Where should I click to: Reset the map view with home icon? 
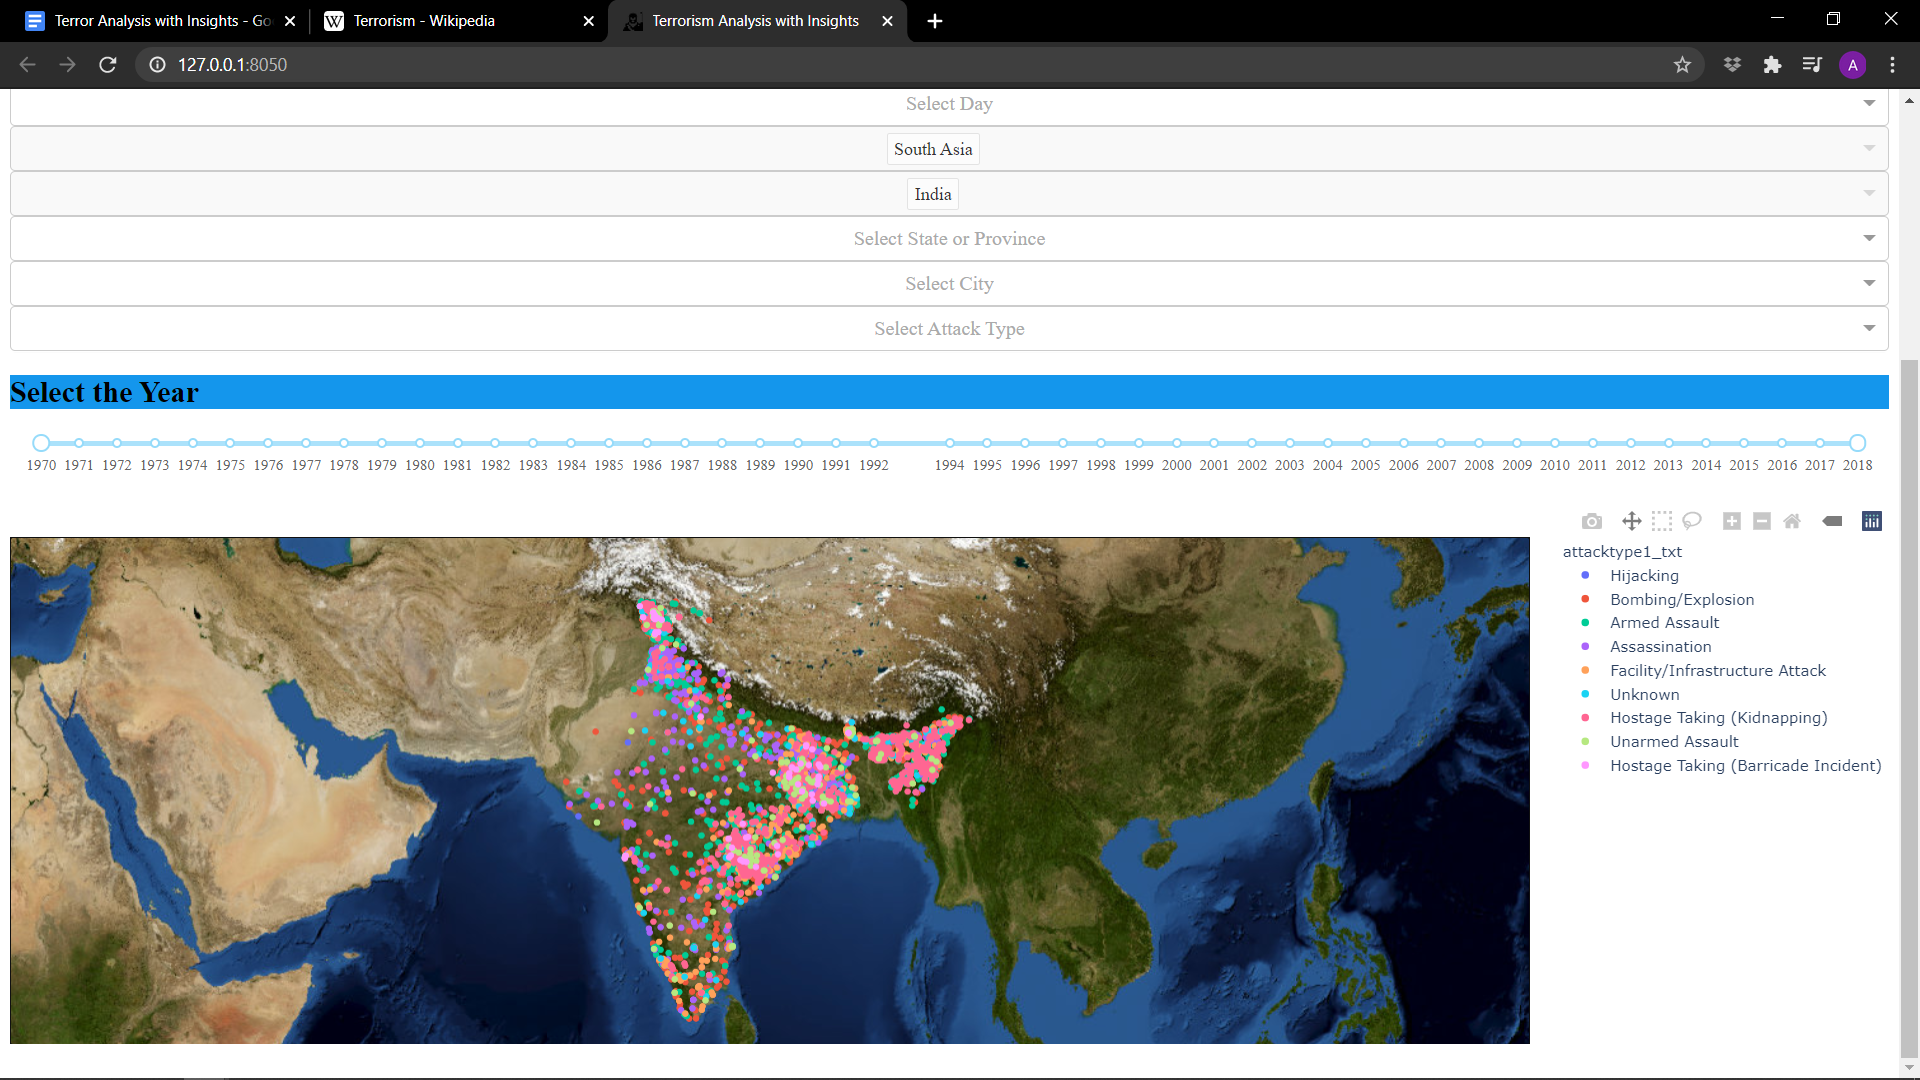click(x=1792, y=521)
